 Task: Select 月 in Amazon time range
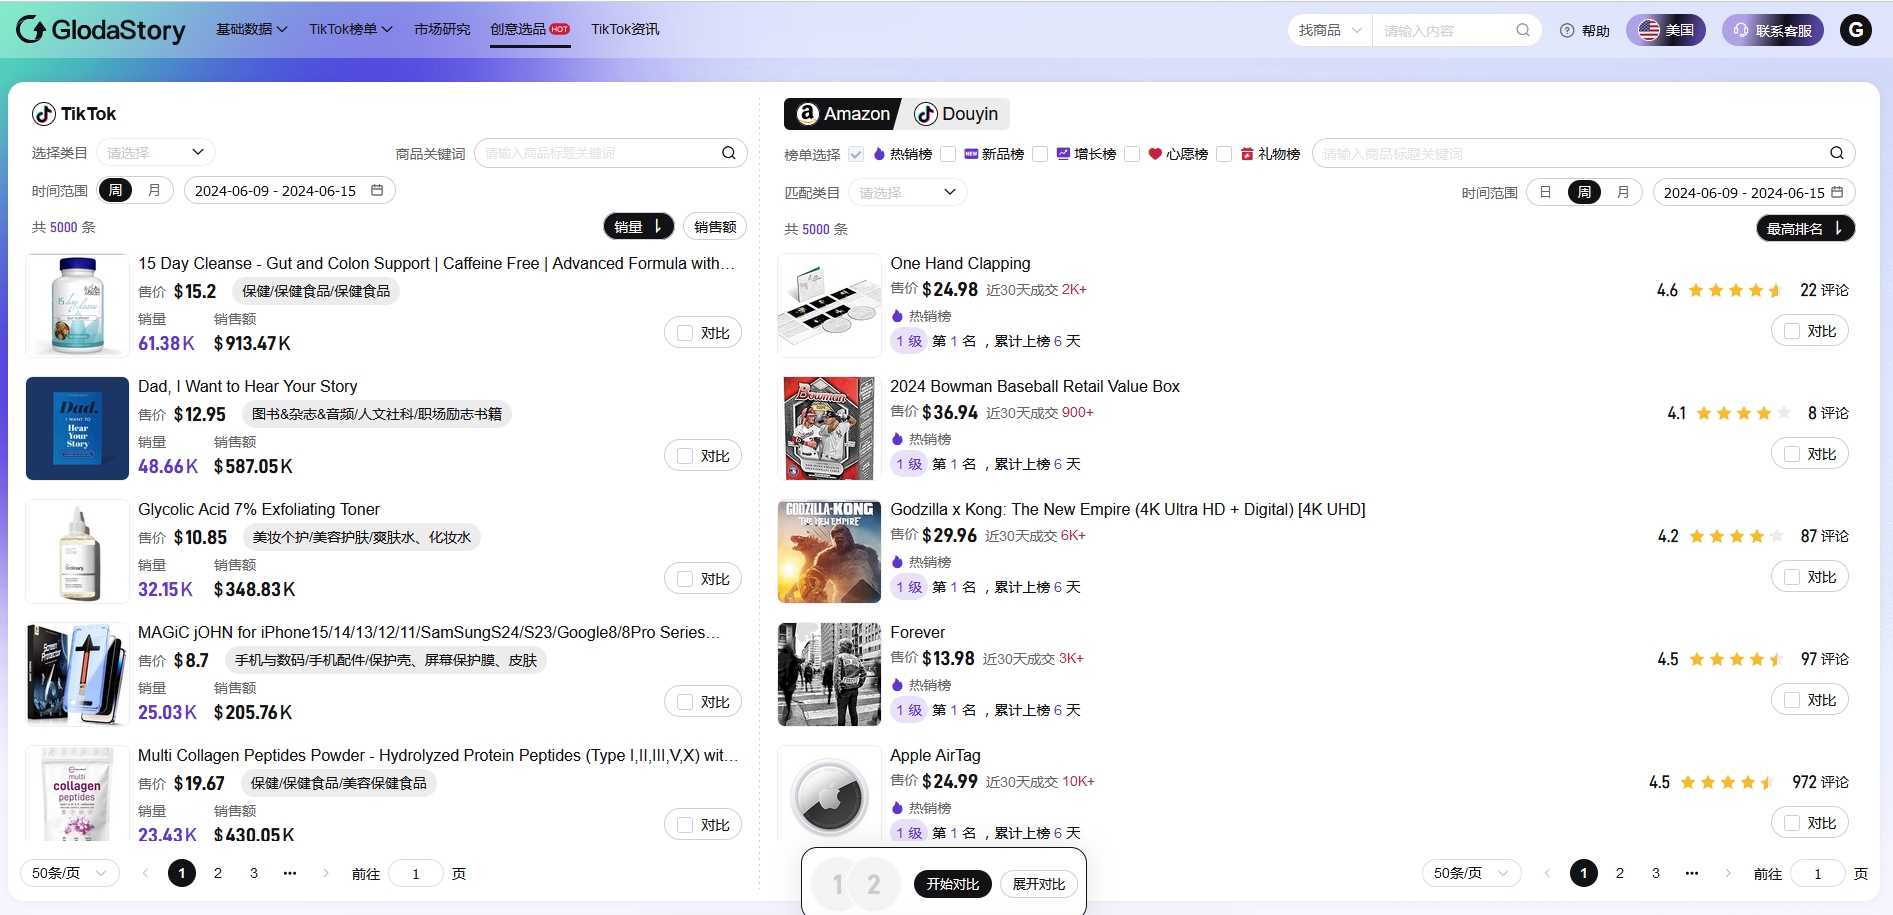[1623, 192]
